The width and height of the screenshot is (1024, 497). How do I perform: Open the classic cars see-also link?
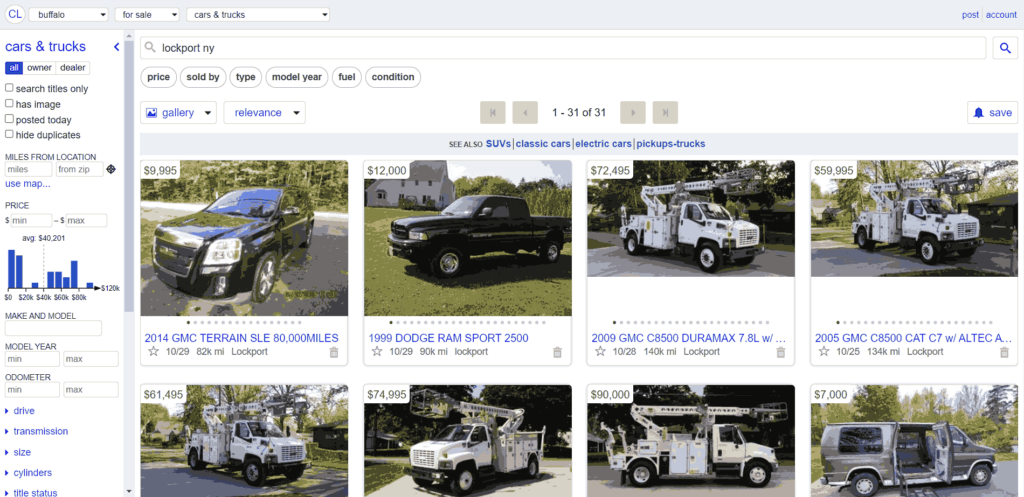(x=543, y=144)
